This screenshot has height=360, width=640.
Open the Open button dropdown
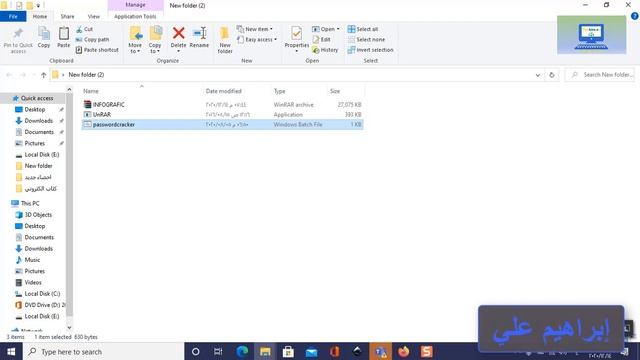coord(326,29)
